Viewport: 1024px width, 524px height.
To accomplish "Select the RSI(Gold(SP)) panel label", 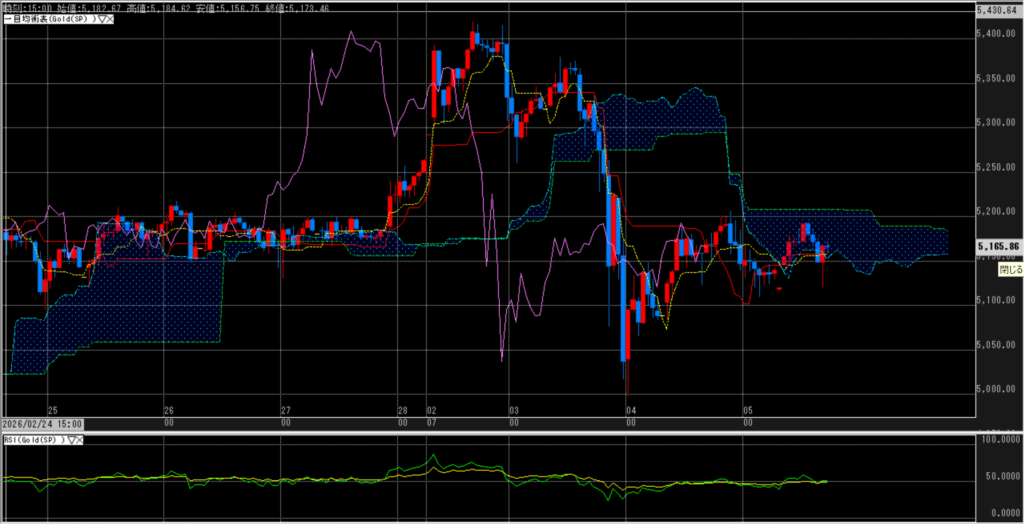I will point(32,439).
